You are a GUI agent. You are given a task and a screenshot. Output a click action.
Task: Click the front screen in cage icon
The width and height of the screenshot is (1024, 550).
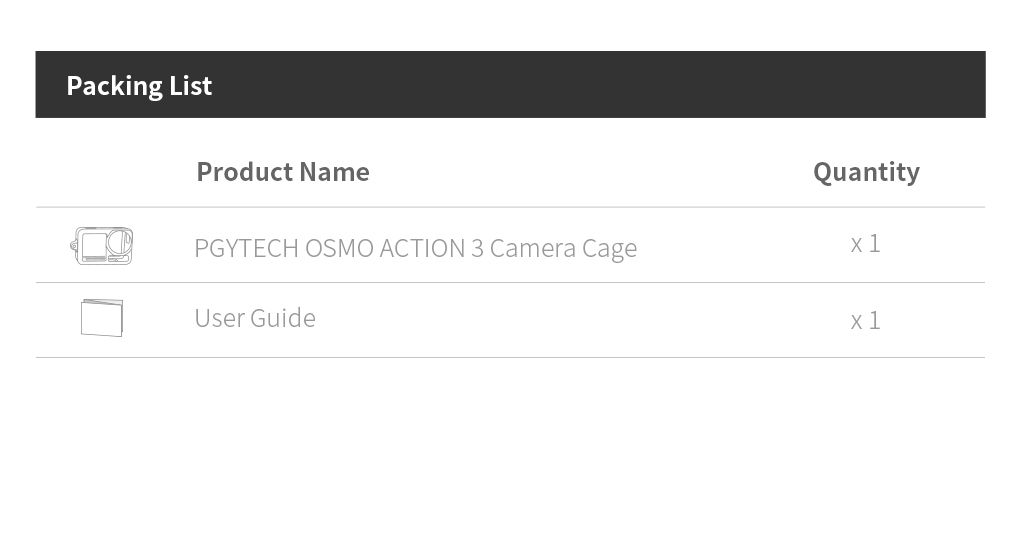coord(94,246)
